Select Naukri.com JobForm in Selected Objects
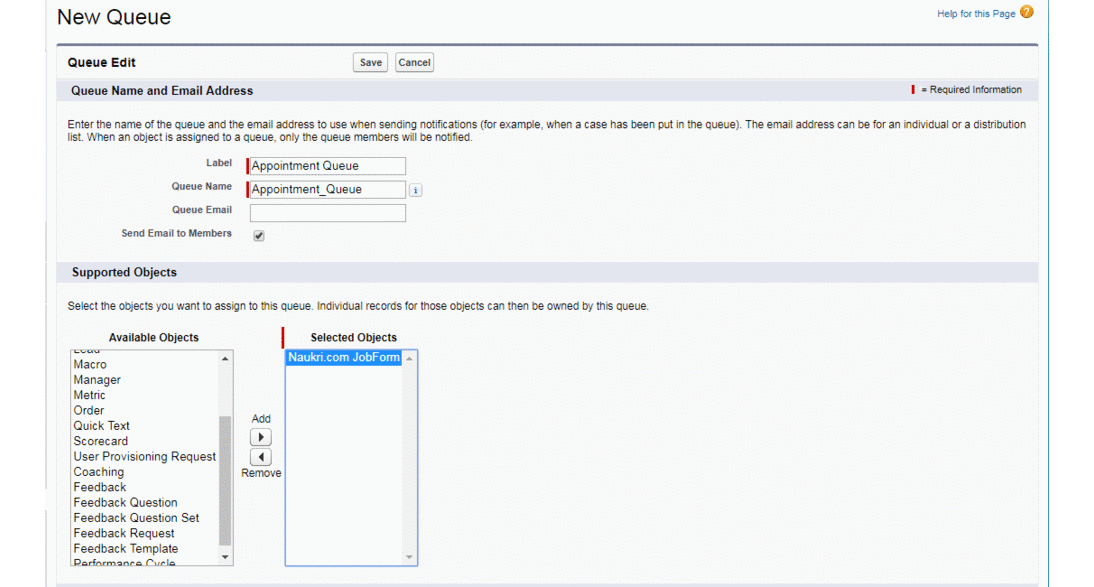Viewport: 1094px width, 587px height. (x=343, y=357)
